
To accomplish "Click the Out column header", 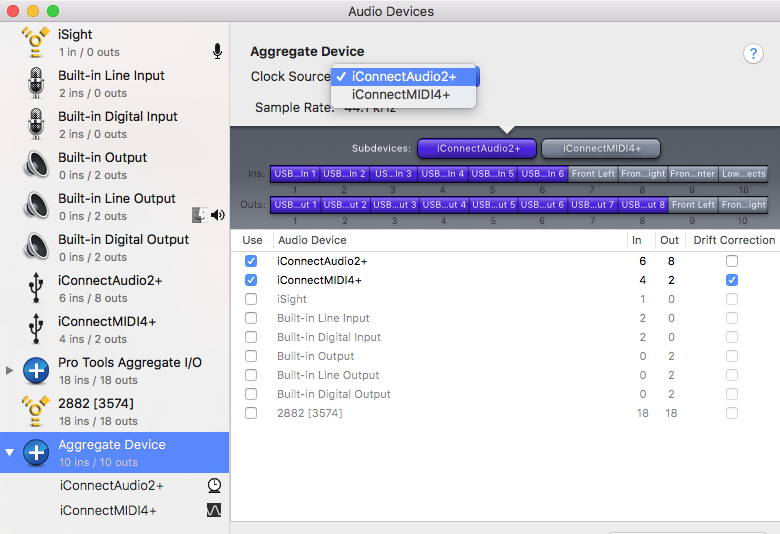I will pos(670,240).
